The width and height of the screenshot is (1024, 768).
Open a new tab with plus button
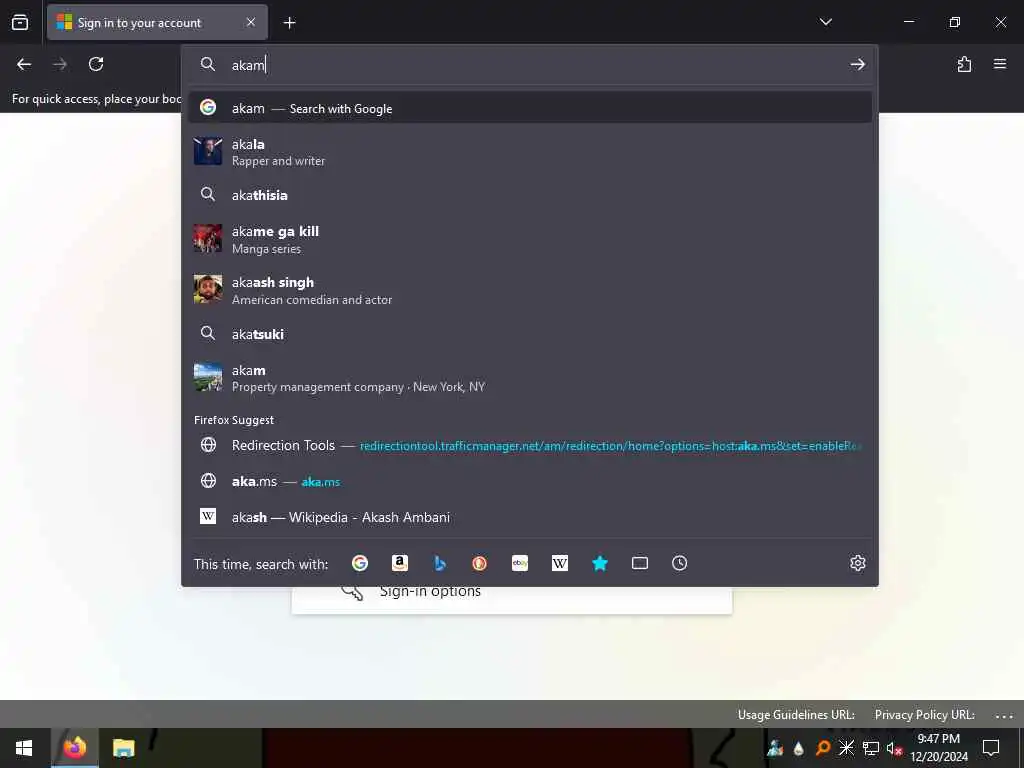[x=289, y=23]
